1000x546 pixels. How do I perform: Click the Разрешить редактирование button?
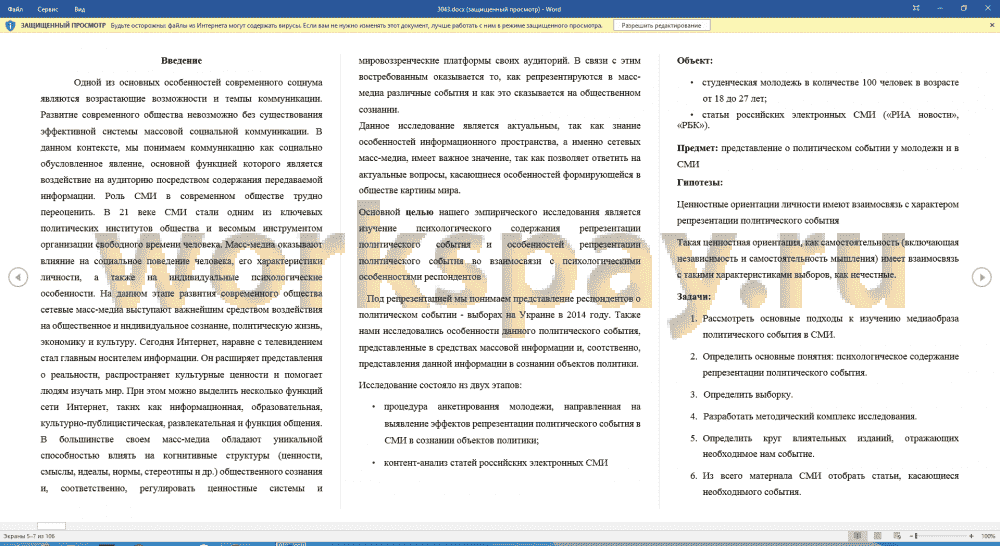tap(661, 26)
